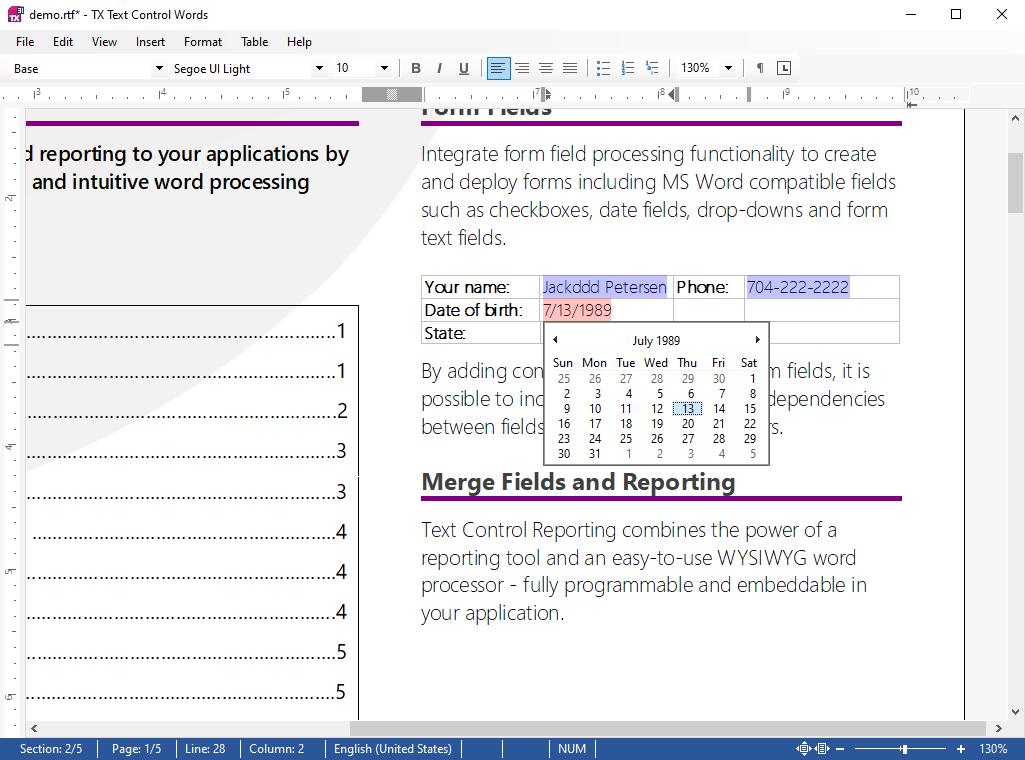Image resolution: width=1025 pixels, height=760 pixels.
Task: Toggle bold formatting
Action: pyautogui.click(x=416, y=68)
